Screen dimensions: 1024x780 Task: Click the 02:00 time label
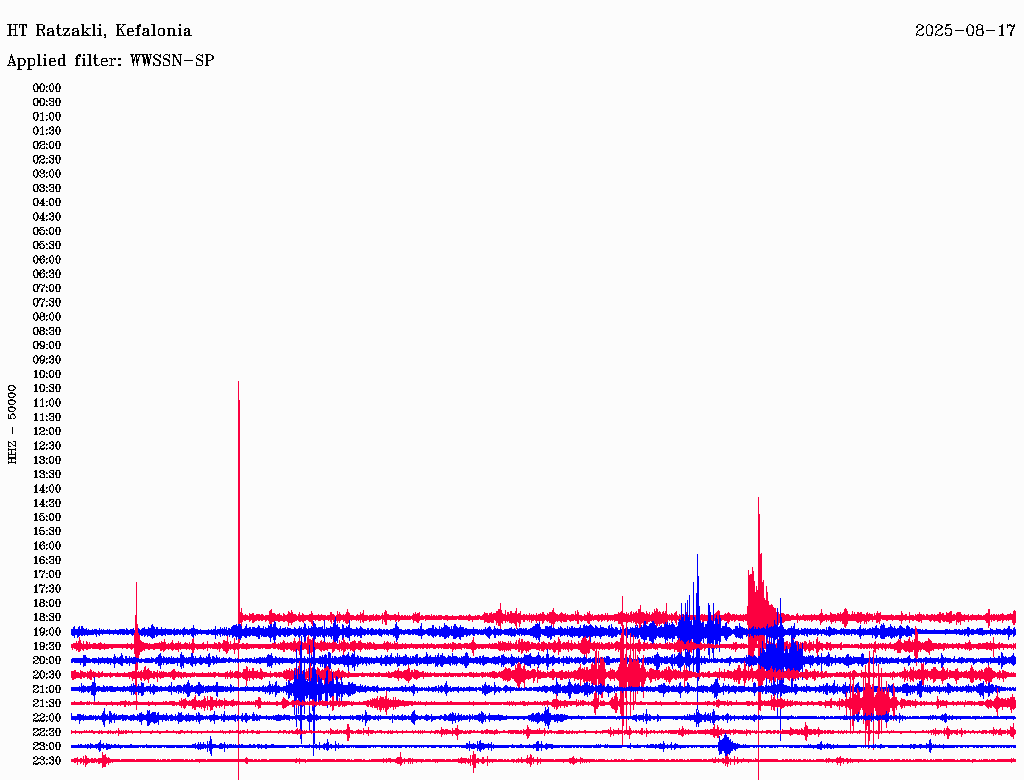[47, 146]
